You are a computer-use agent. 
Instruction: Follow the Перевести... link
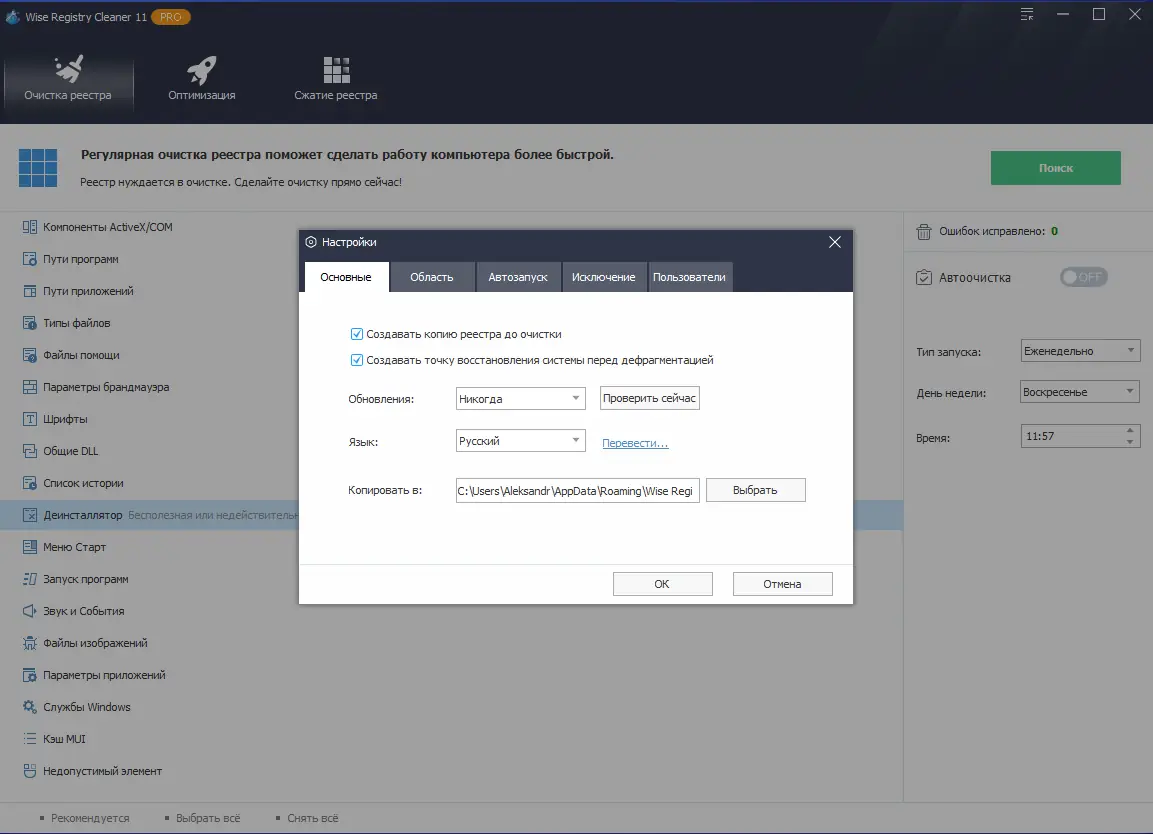[x=635, y=443]
